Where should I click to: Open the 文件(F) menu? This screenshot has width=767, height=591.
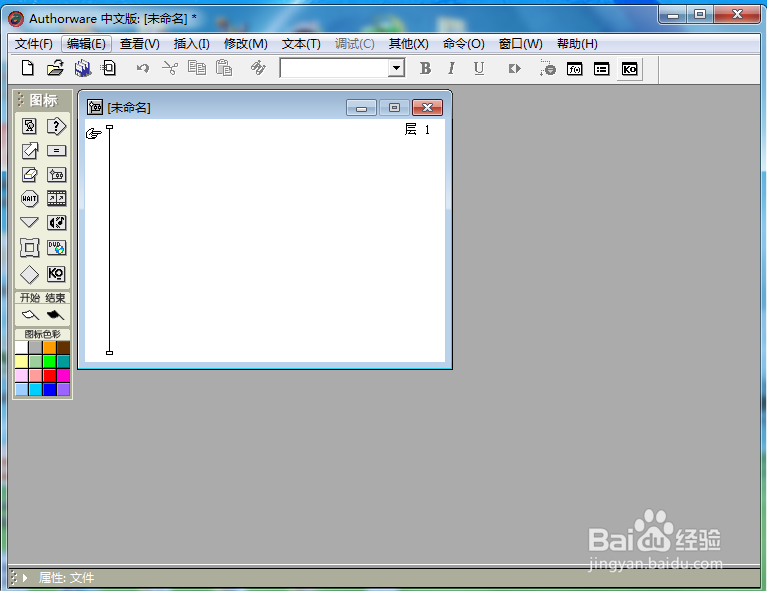pos(34,44)
